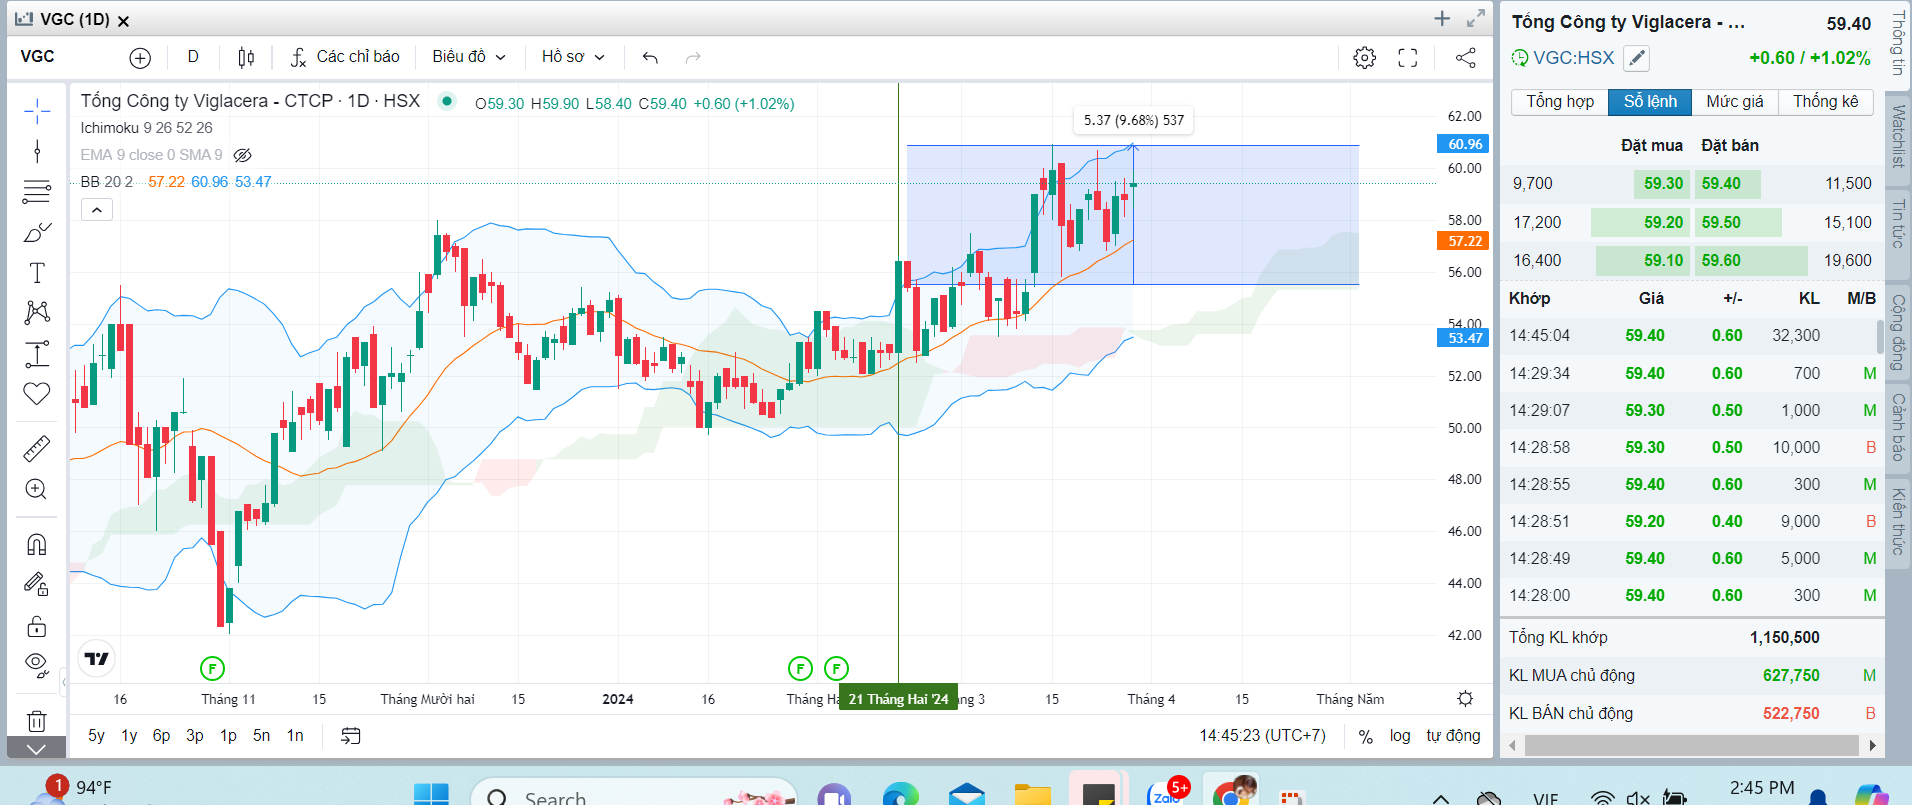Image resolution: width=1912 pixels, height=805 pixels.
Task: Select the 1n time range
Action: pos(295,736)
